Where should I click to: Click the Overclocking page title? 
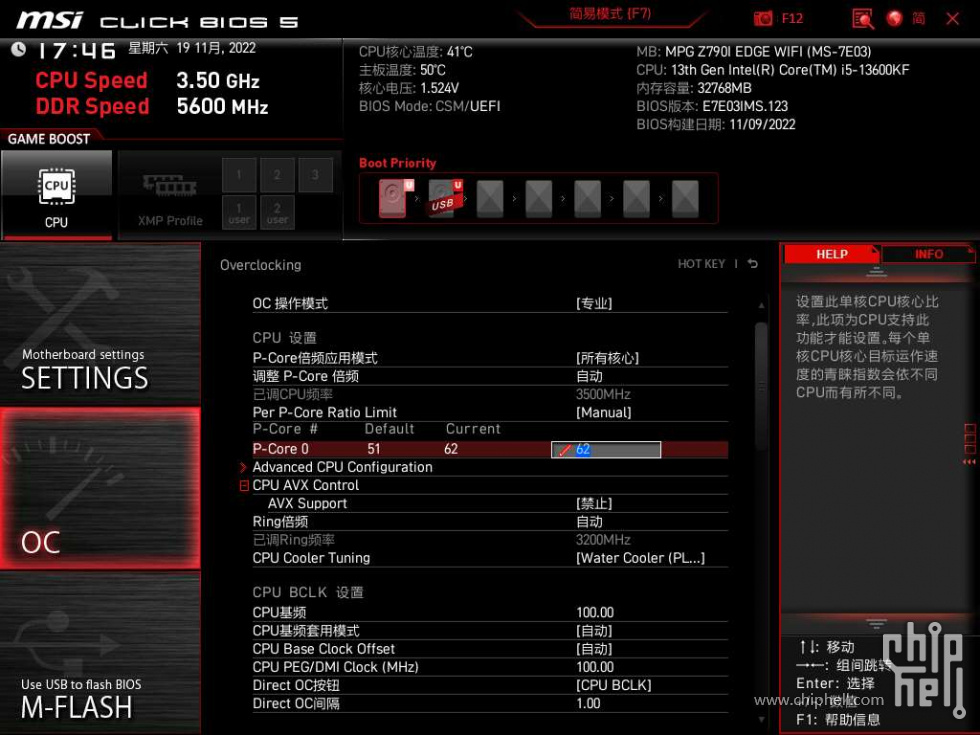point(261,265)
